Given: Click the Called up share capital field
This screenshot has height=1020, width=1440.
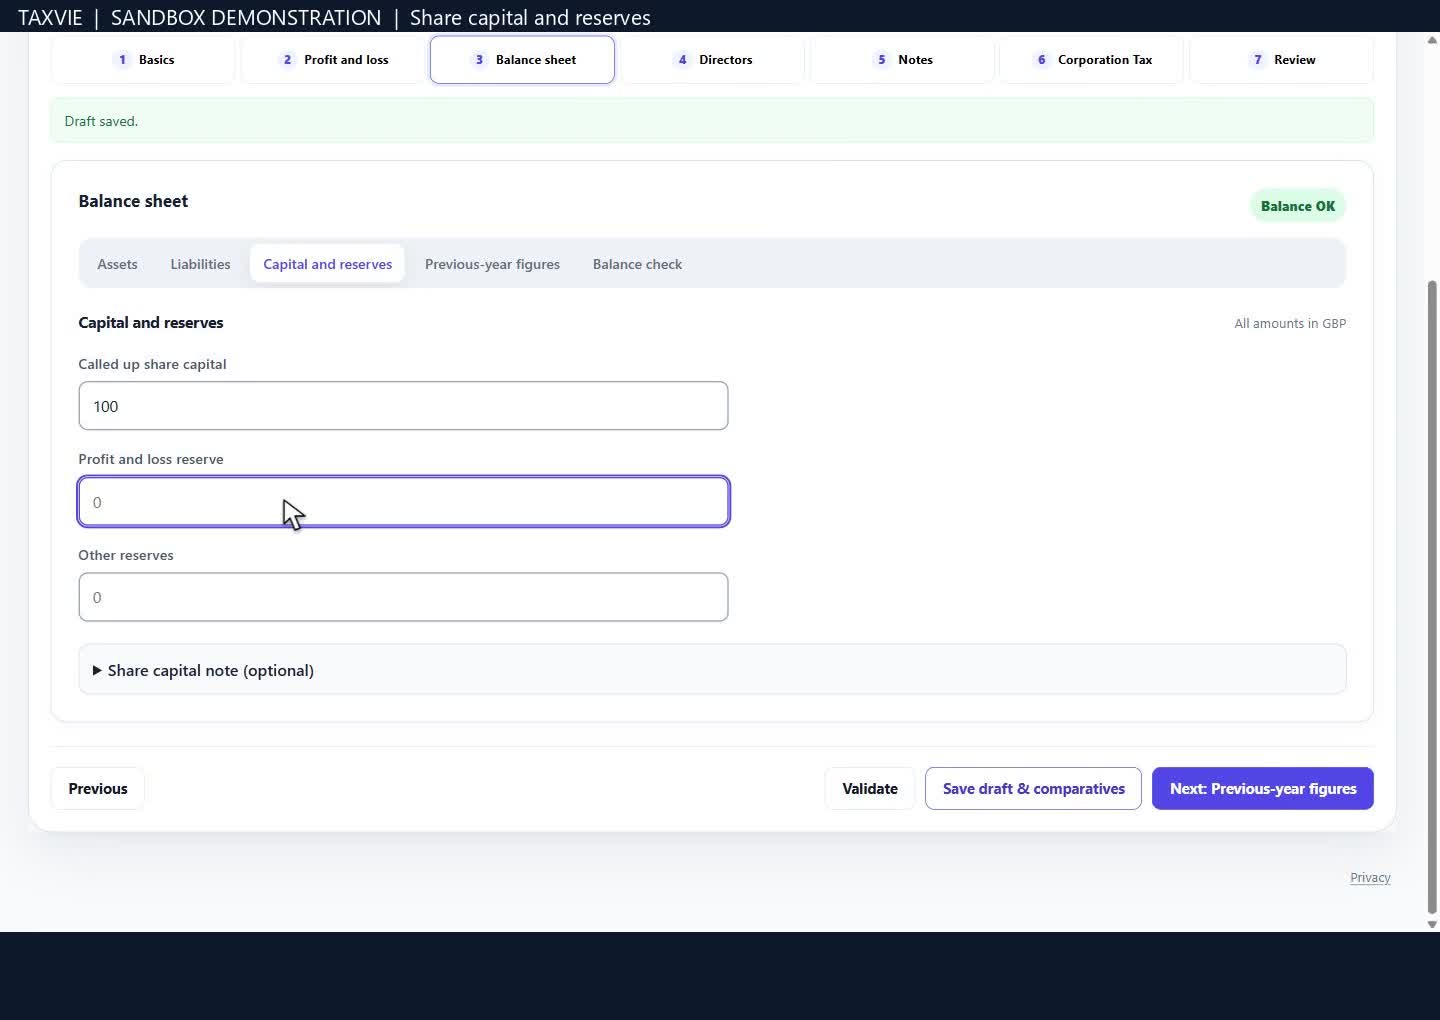Looking at the screenshot, I should pos(403,406).
